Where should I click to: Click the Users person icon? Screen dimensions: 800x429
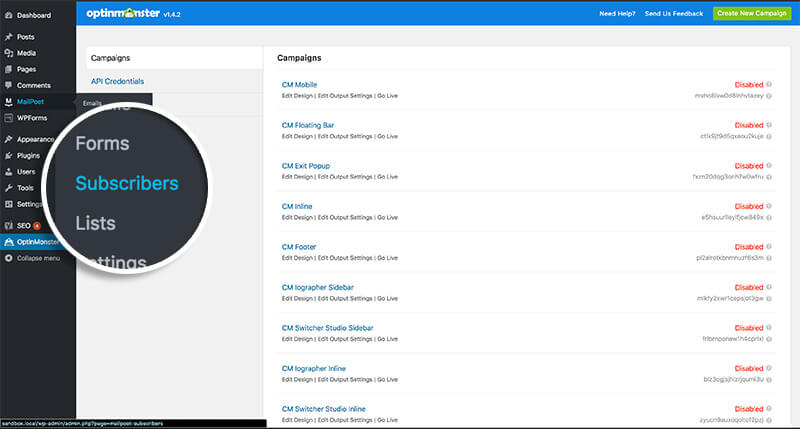pos(9,172)
